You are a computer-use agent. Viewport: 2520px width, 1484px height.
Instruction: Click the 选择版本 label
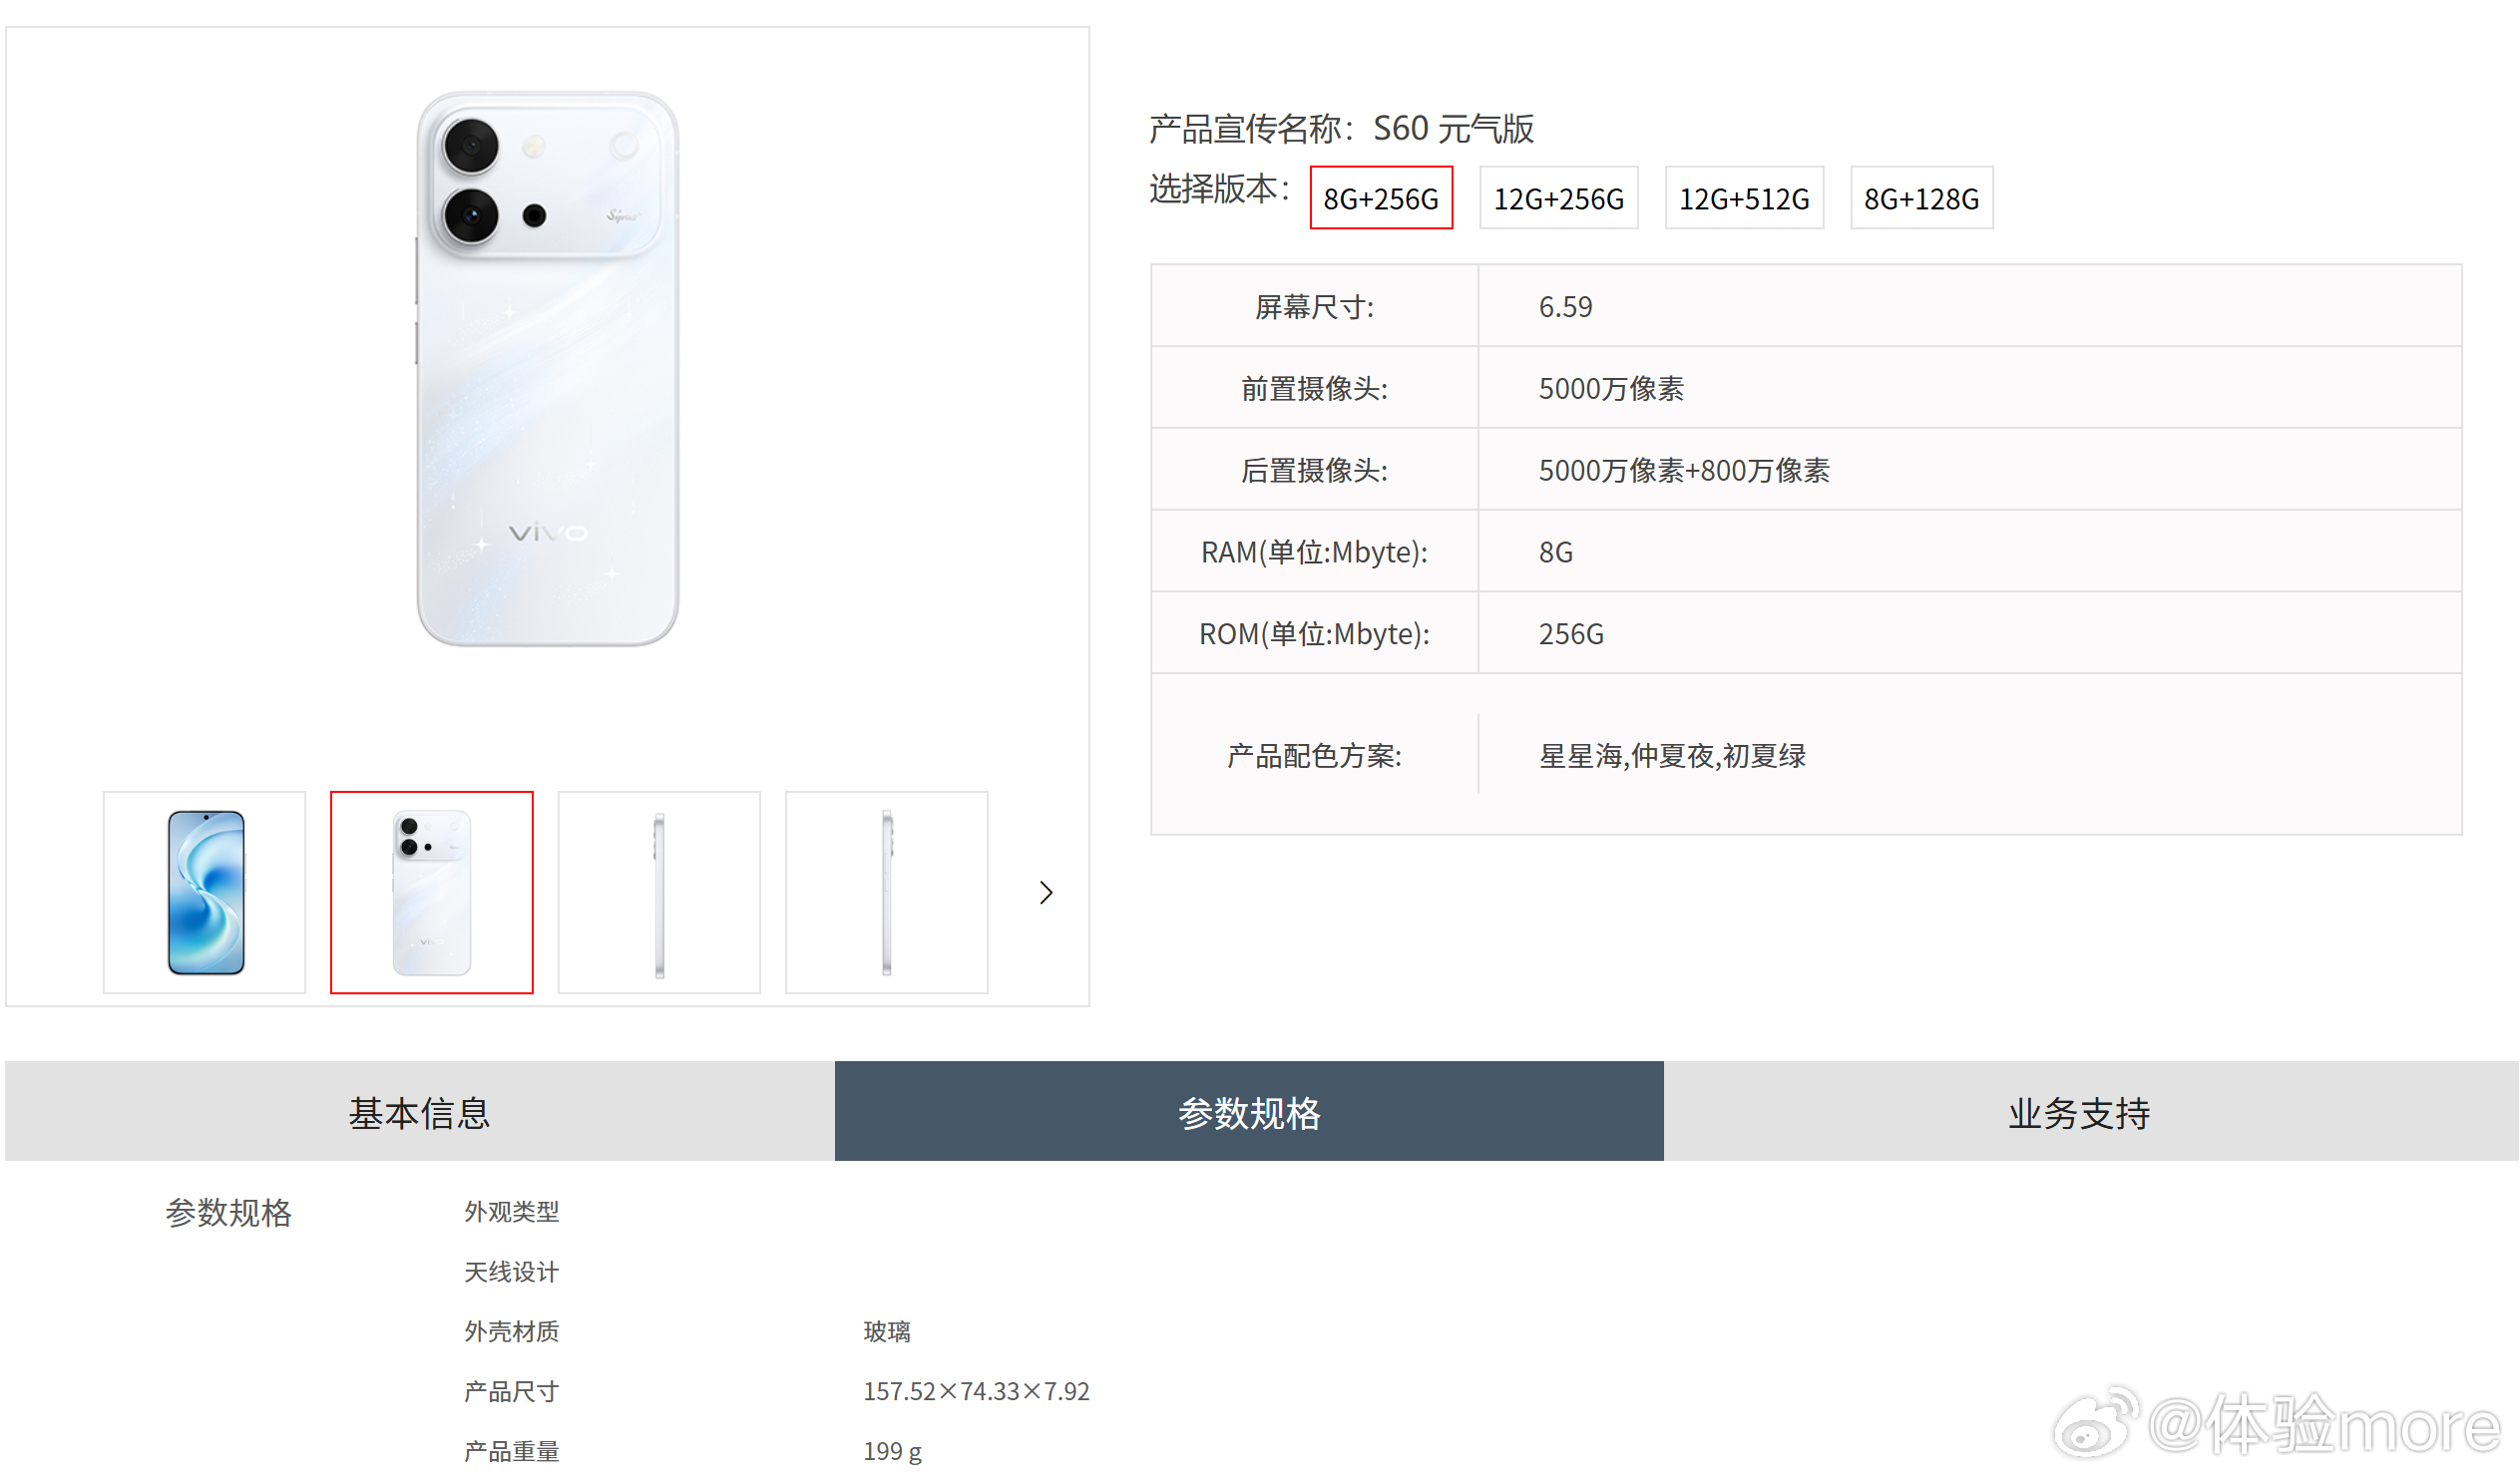(x=1219, y=188)
